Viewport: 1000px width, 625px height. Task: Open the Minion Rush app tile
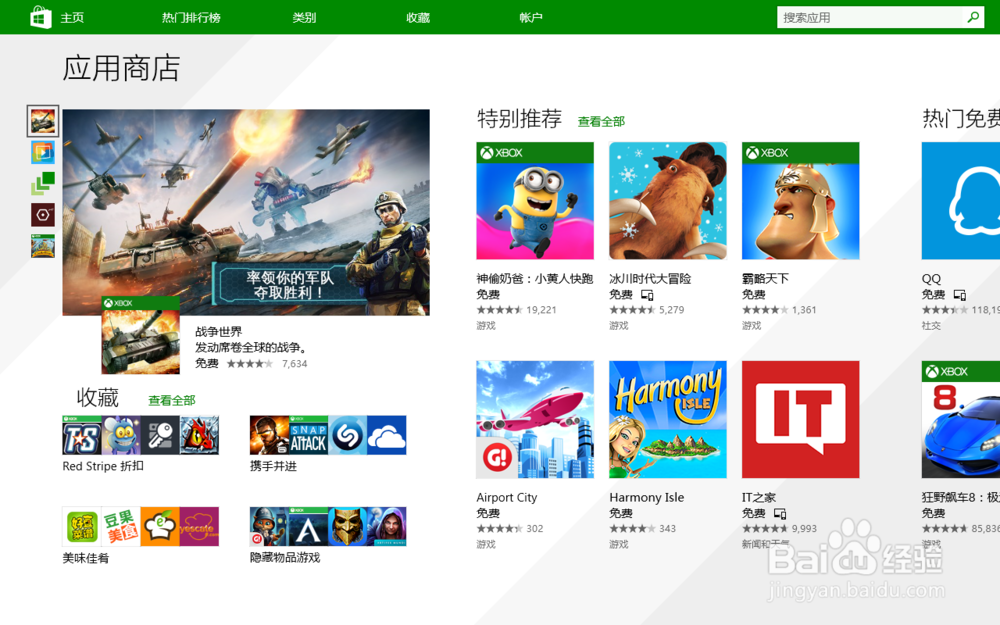pyautogui.click(x=535, y=201)
